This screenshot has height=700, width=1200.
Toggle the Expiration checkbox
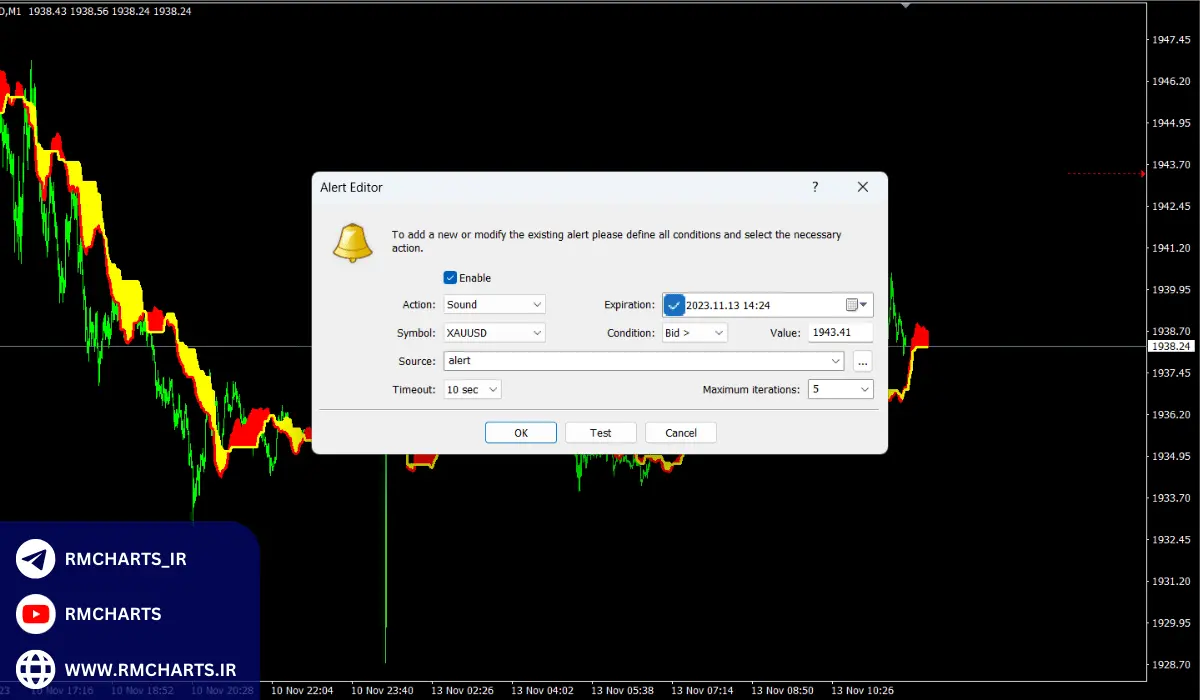(674, 305)
